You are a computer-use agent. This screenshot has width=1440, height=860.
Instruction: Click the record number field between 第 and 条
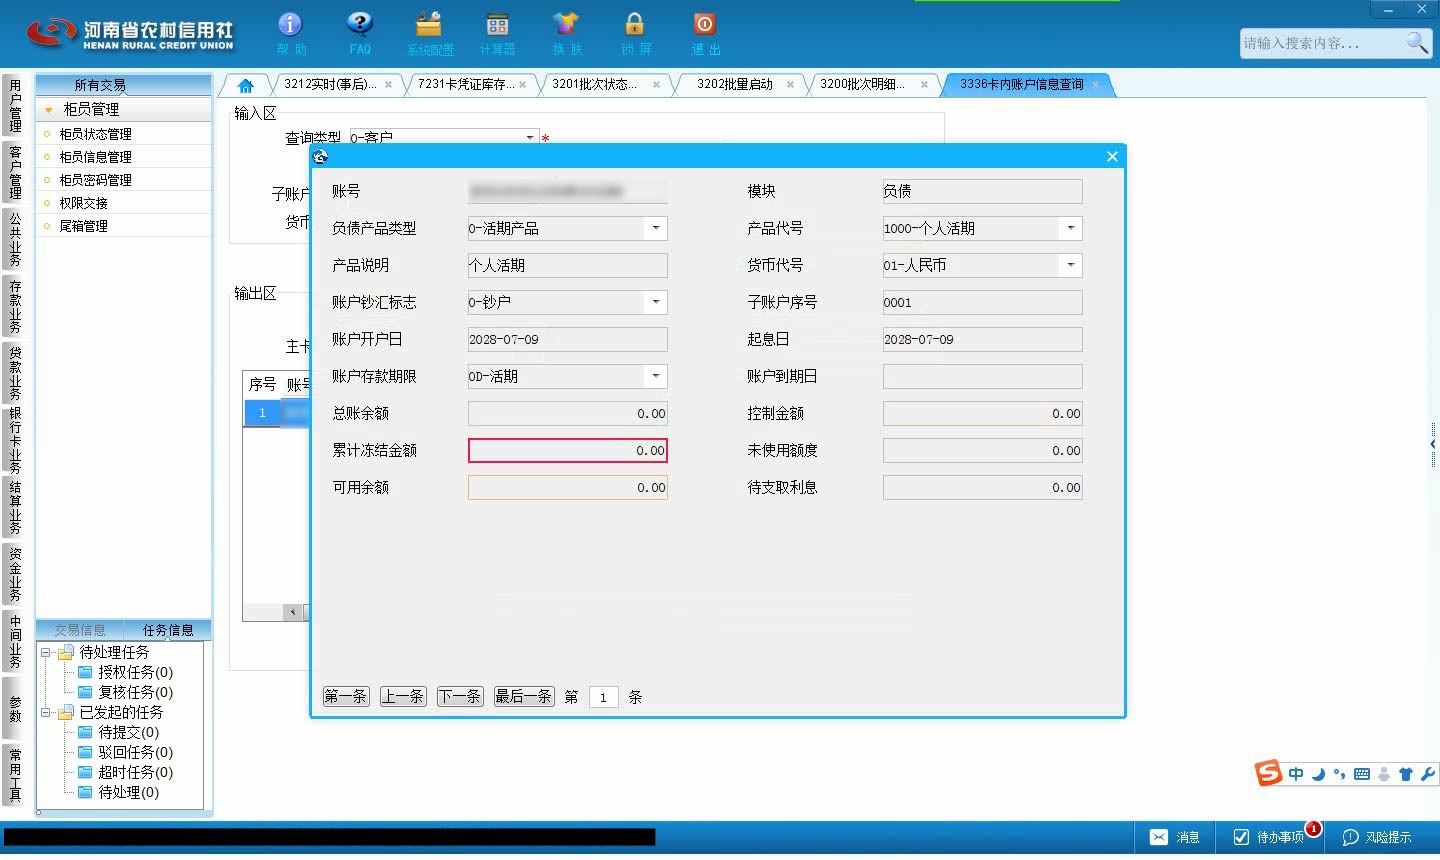603,697
